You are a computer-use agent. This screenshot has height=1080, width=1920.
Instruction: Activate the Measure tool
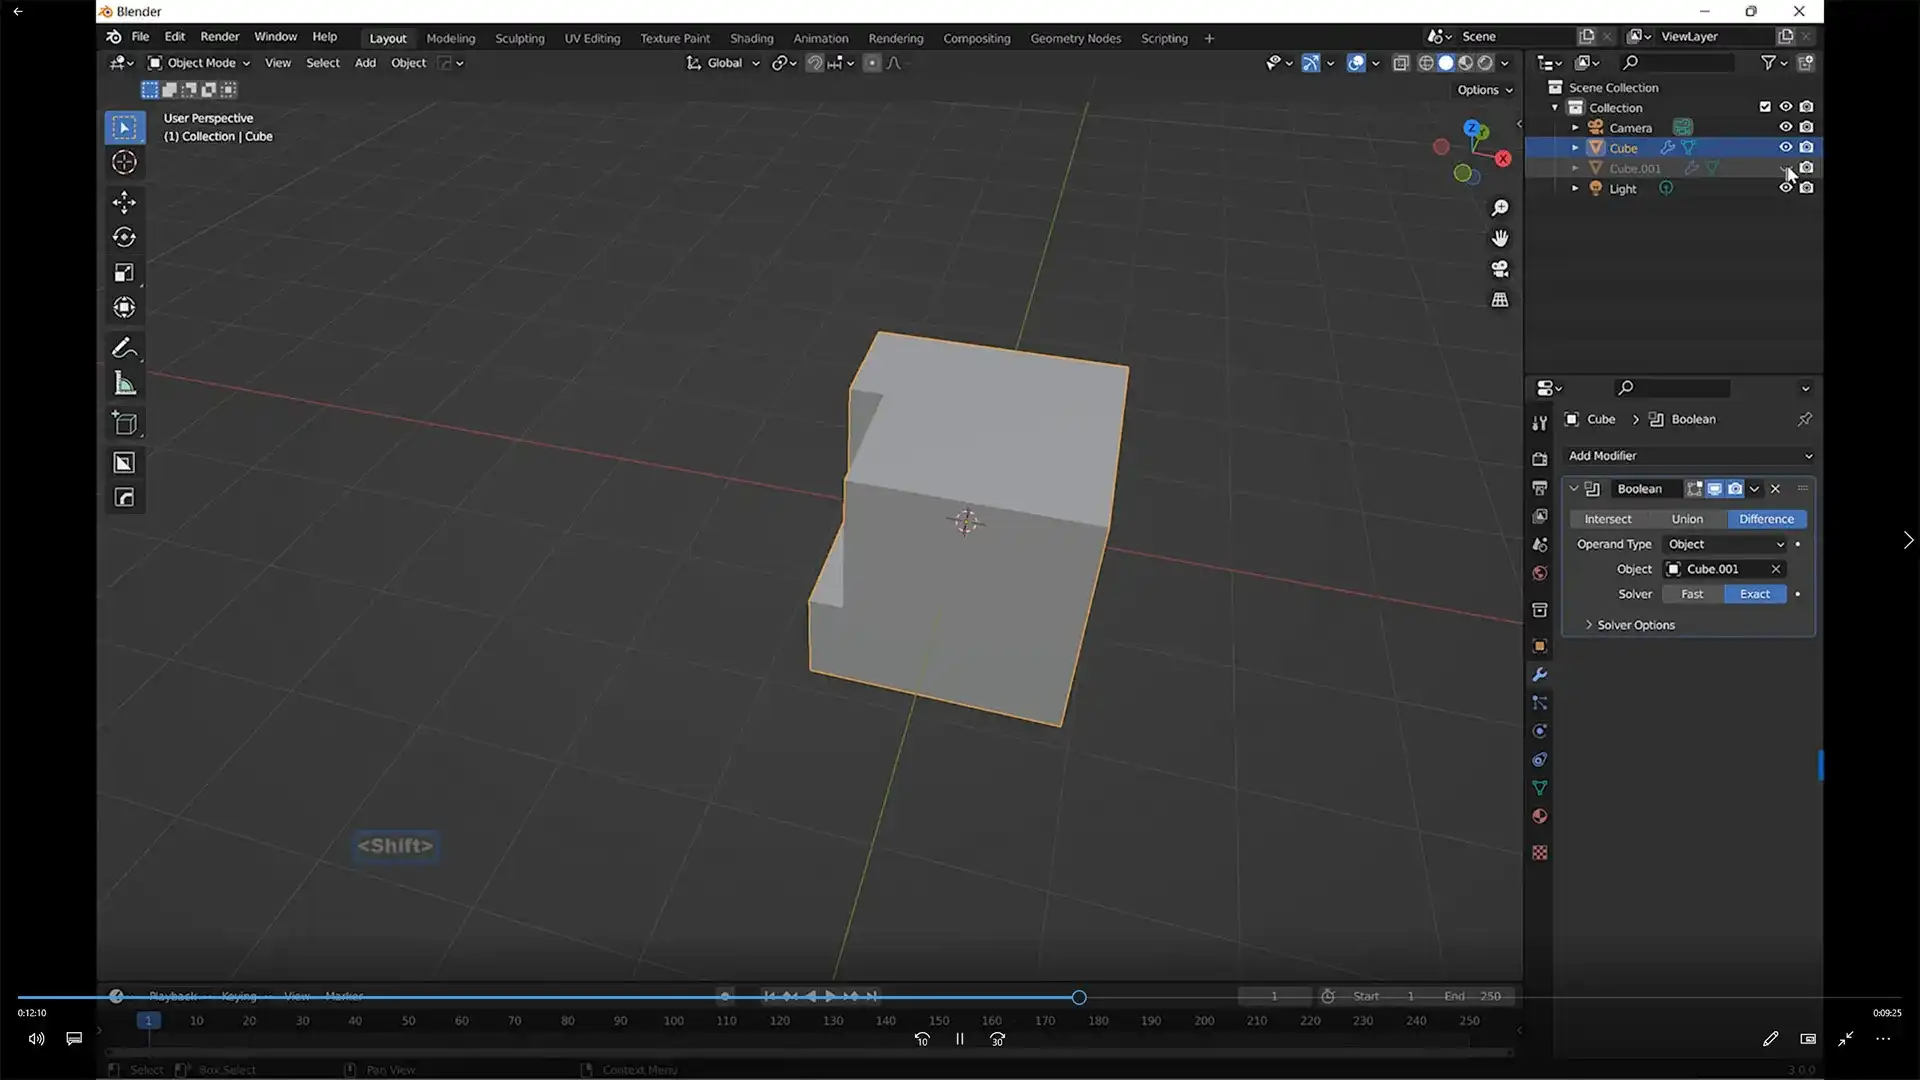[124, 383]
